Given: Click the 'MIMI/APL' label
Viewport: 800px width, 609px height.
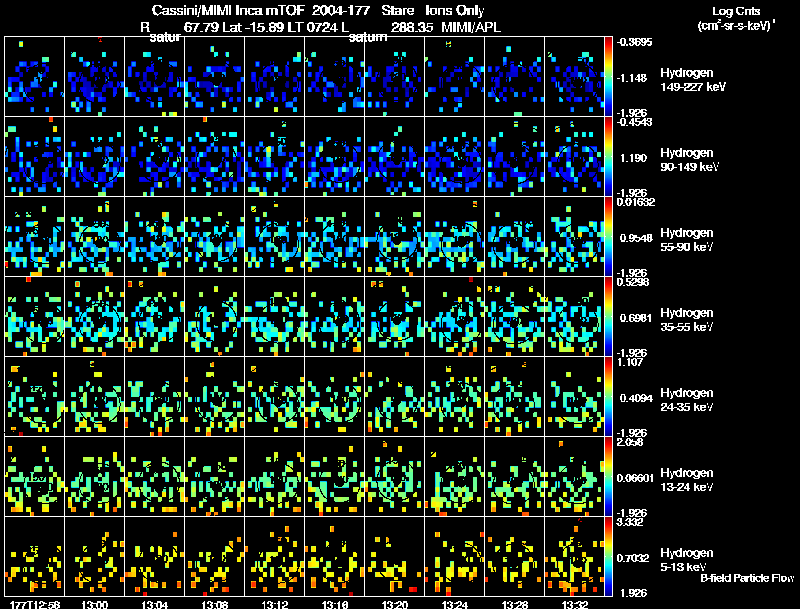Looking at the screenshot, I should pyautogui.click(x=471, y=27).
